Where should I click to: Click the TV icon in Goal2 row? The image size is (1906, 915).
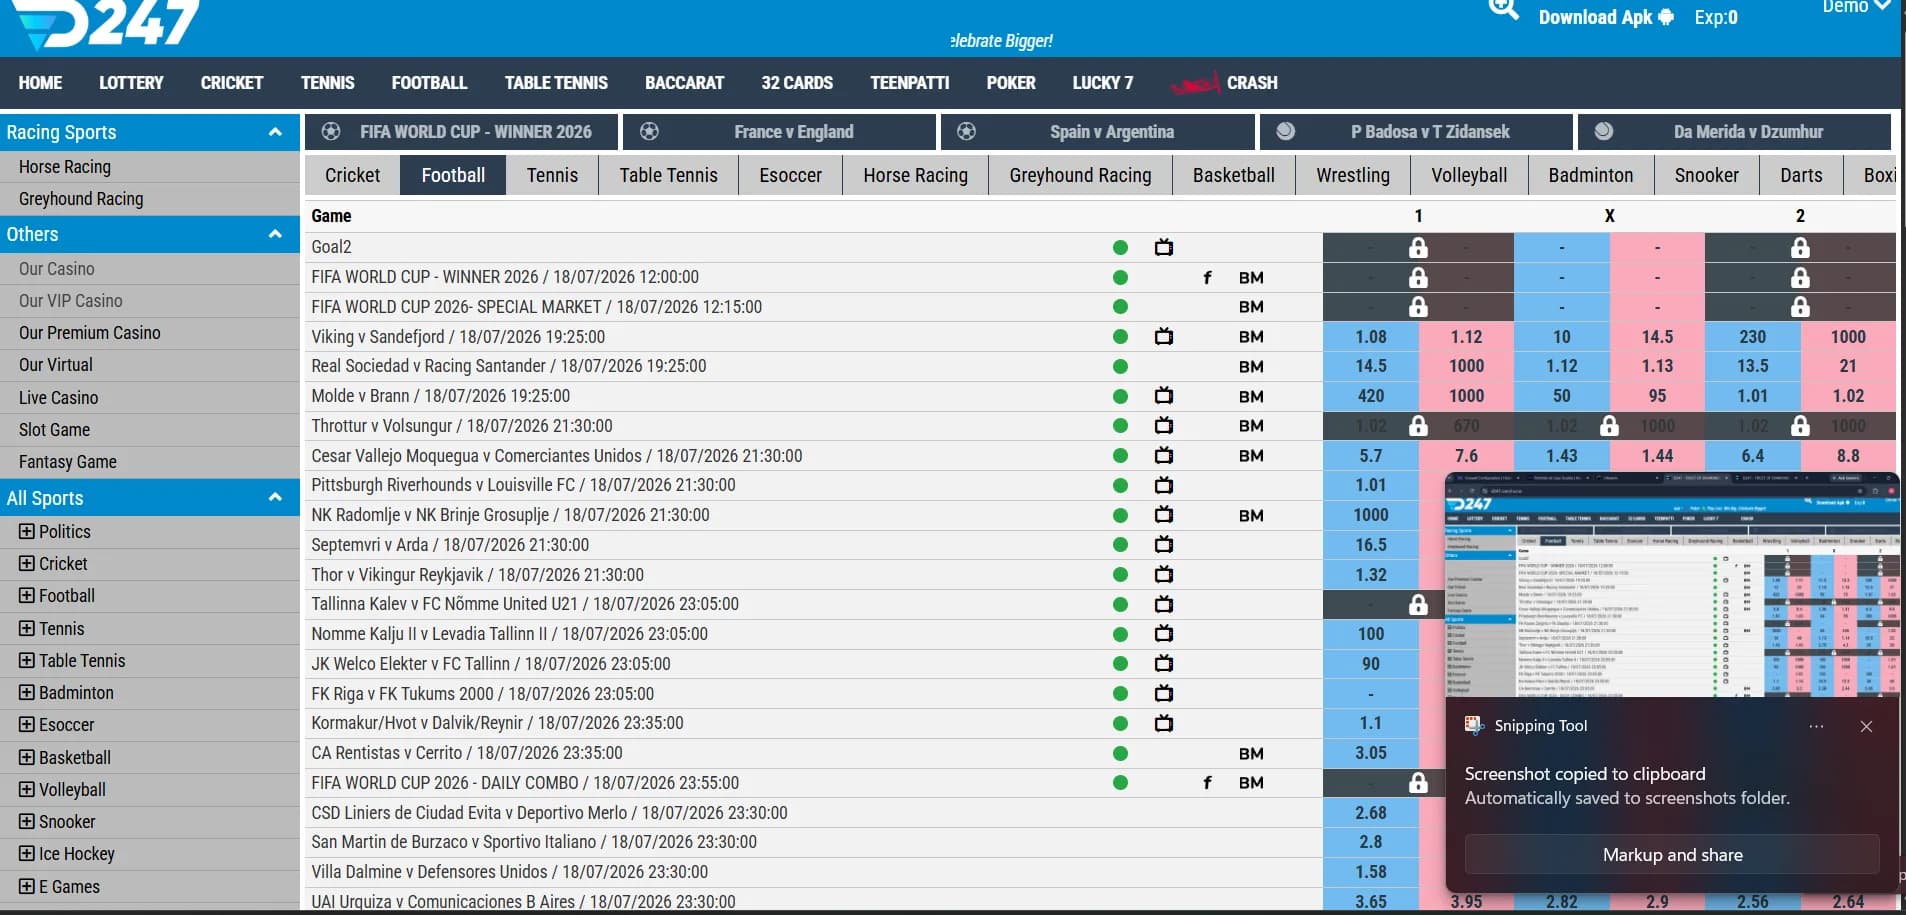point(1164,247)
